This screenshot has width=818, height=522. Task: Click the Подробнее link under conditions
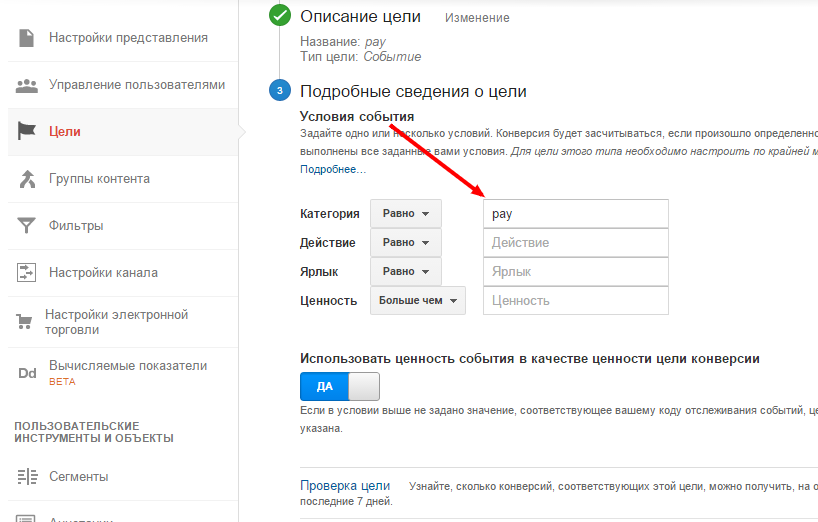click(x=332, y=170)
